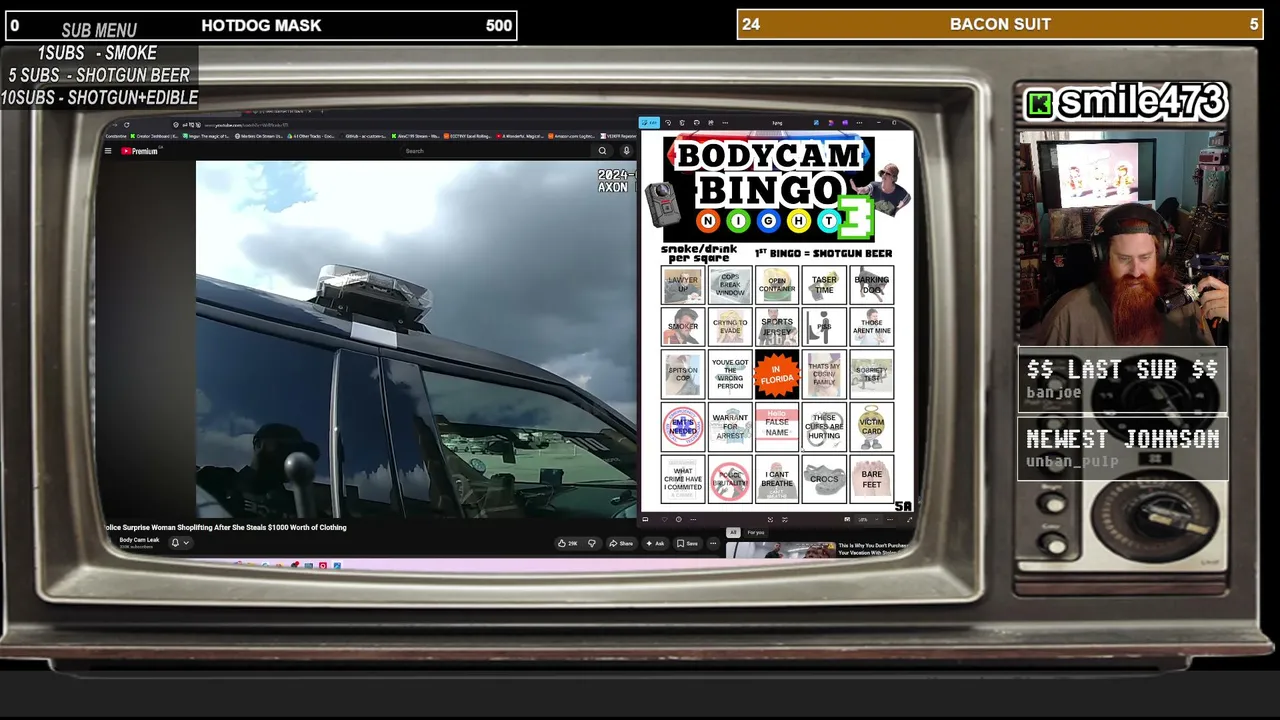Screen dimensions: 1280x720
Task: Open the YouTube guide hamburger menu
Action: [x=108, y=151]
